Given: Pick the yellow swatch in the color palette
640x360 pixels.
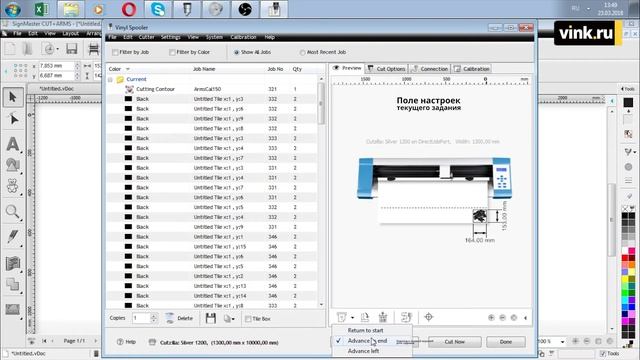Looking at the screenshot, I should tap(625, 280).
